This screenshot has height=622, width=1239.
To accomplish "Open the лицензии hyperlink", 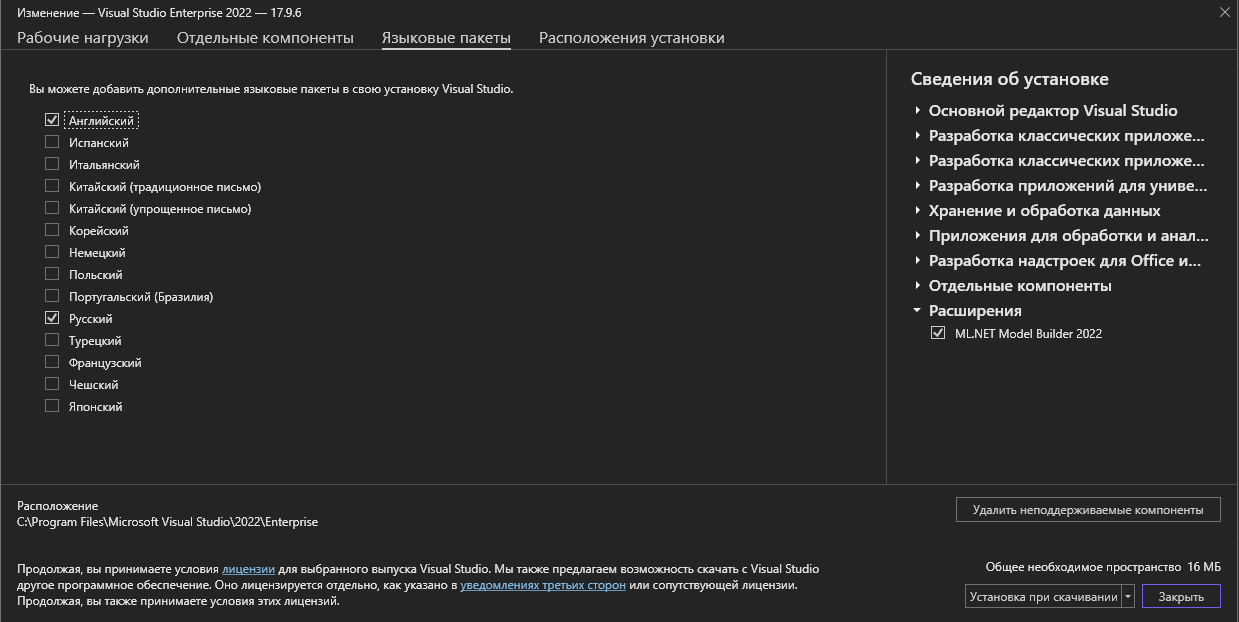I will (248, 569).
